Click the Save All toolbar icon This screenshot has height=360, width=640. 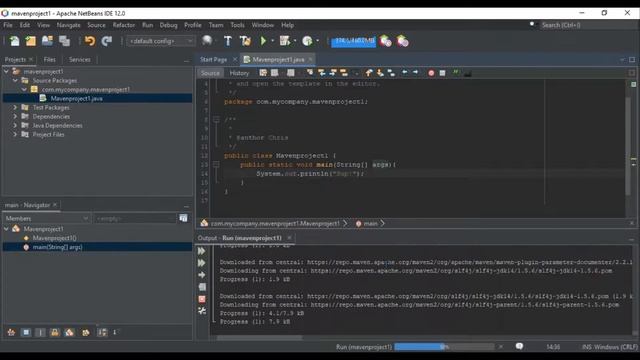[64, 41]
